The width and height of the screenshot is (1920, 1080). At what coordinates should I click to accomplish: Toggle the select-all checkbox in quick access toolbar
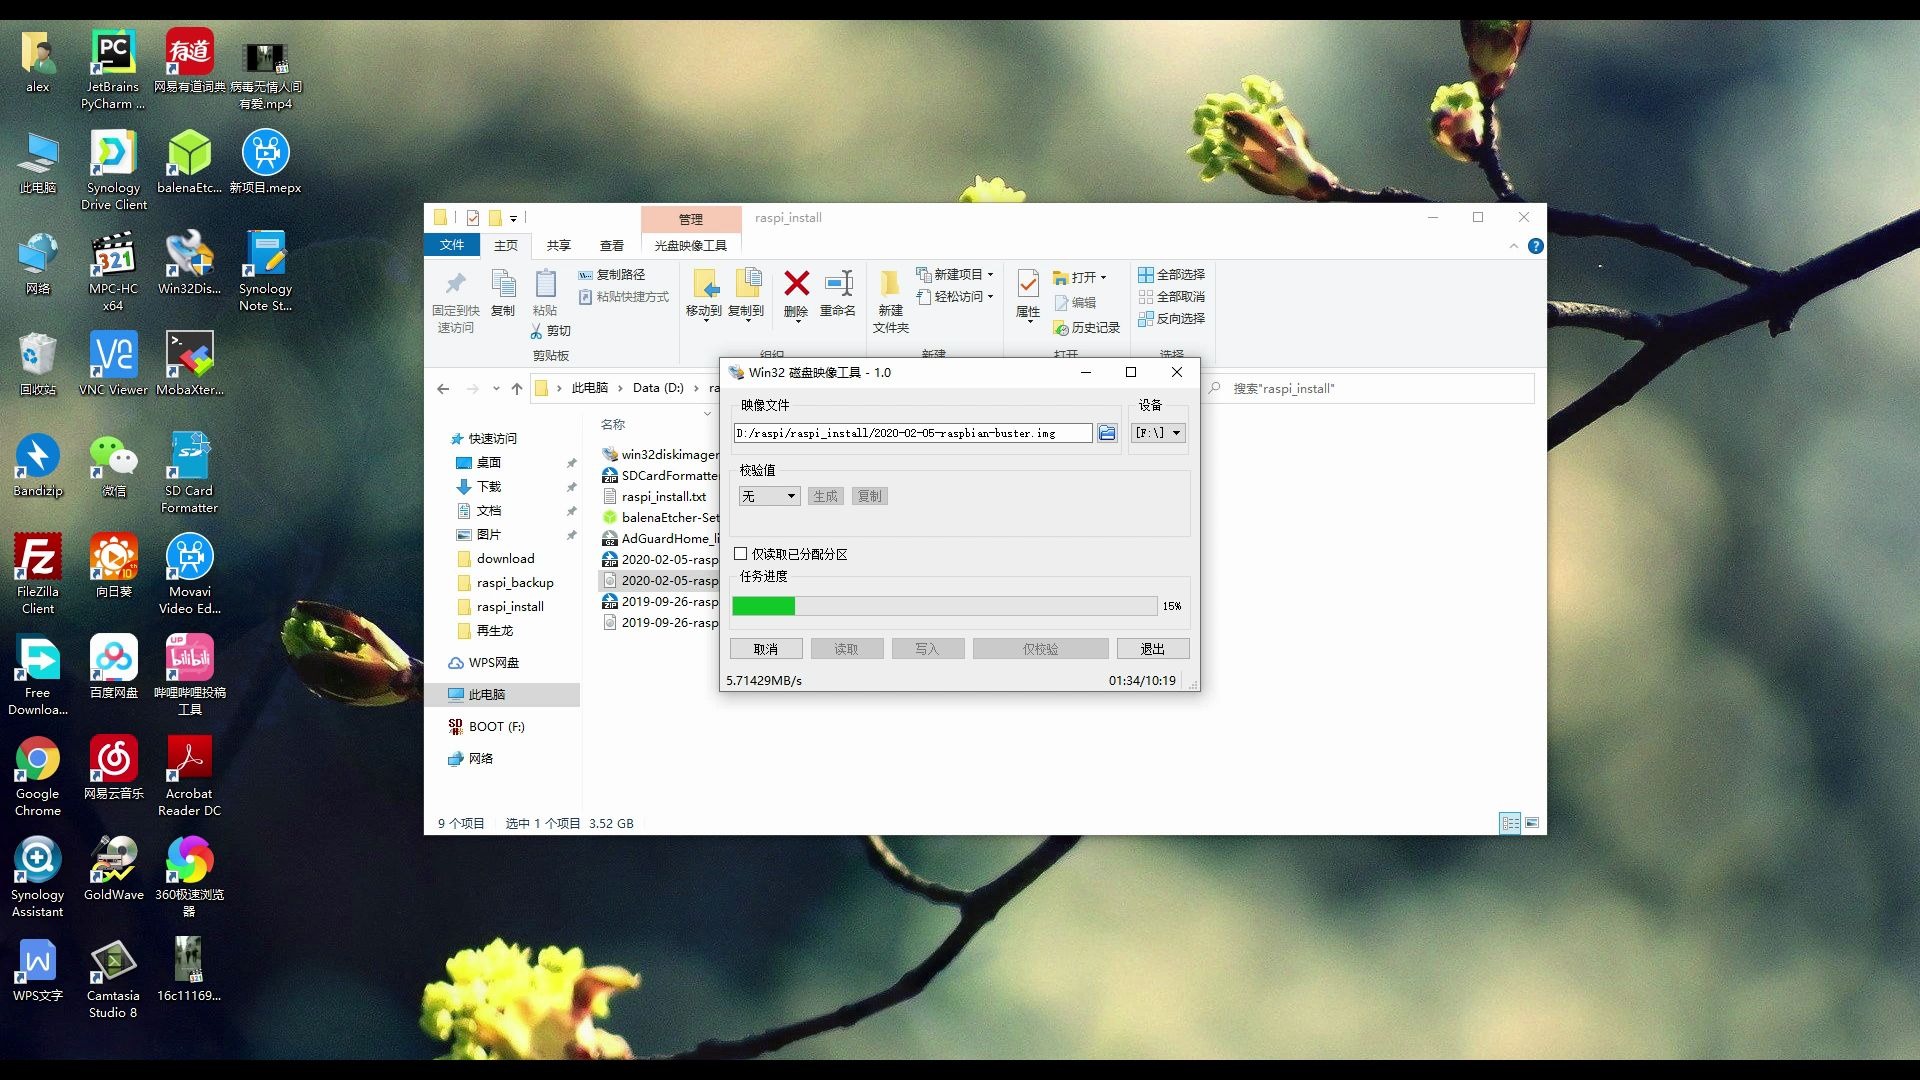(x=473, y=218)
